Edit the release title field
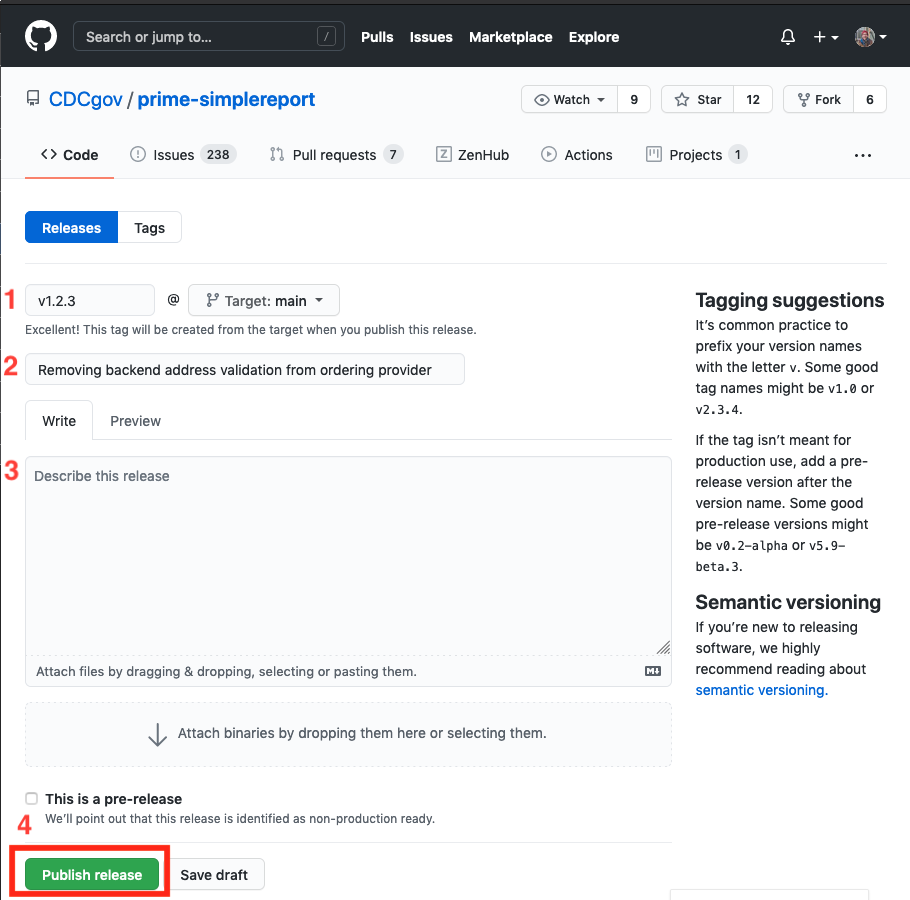 click(x=245, y=370)
